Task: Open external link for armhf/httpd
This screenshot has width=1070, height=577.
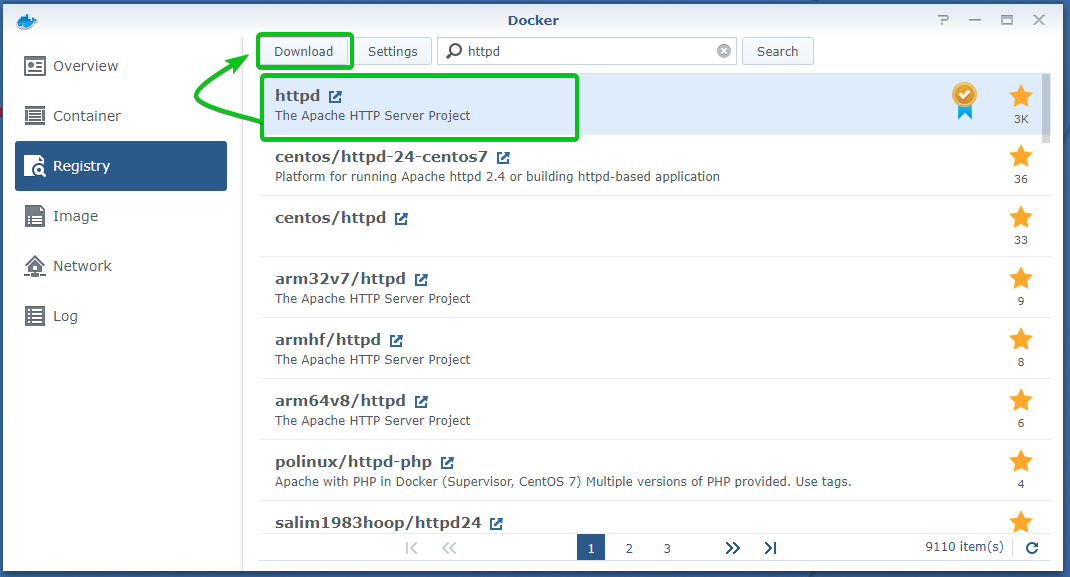Action: click(396, 340)
